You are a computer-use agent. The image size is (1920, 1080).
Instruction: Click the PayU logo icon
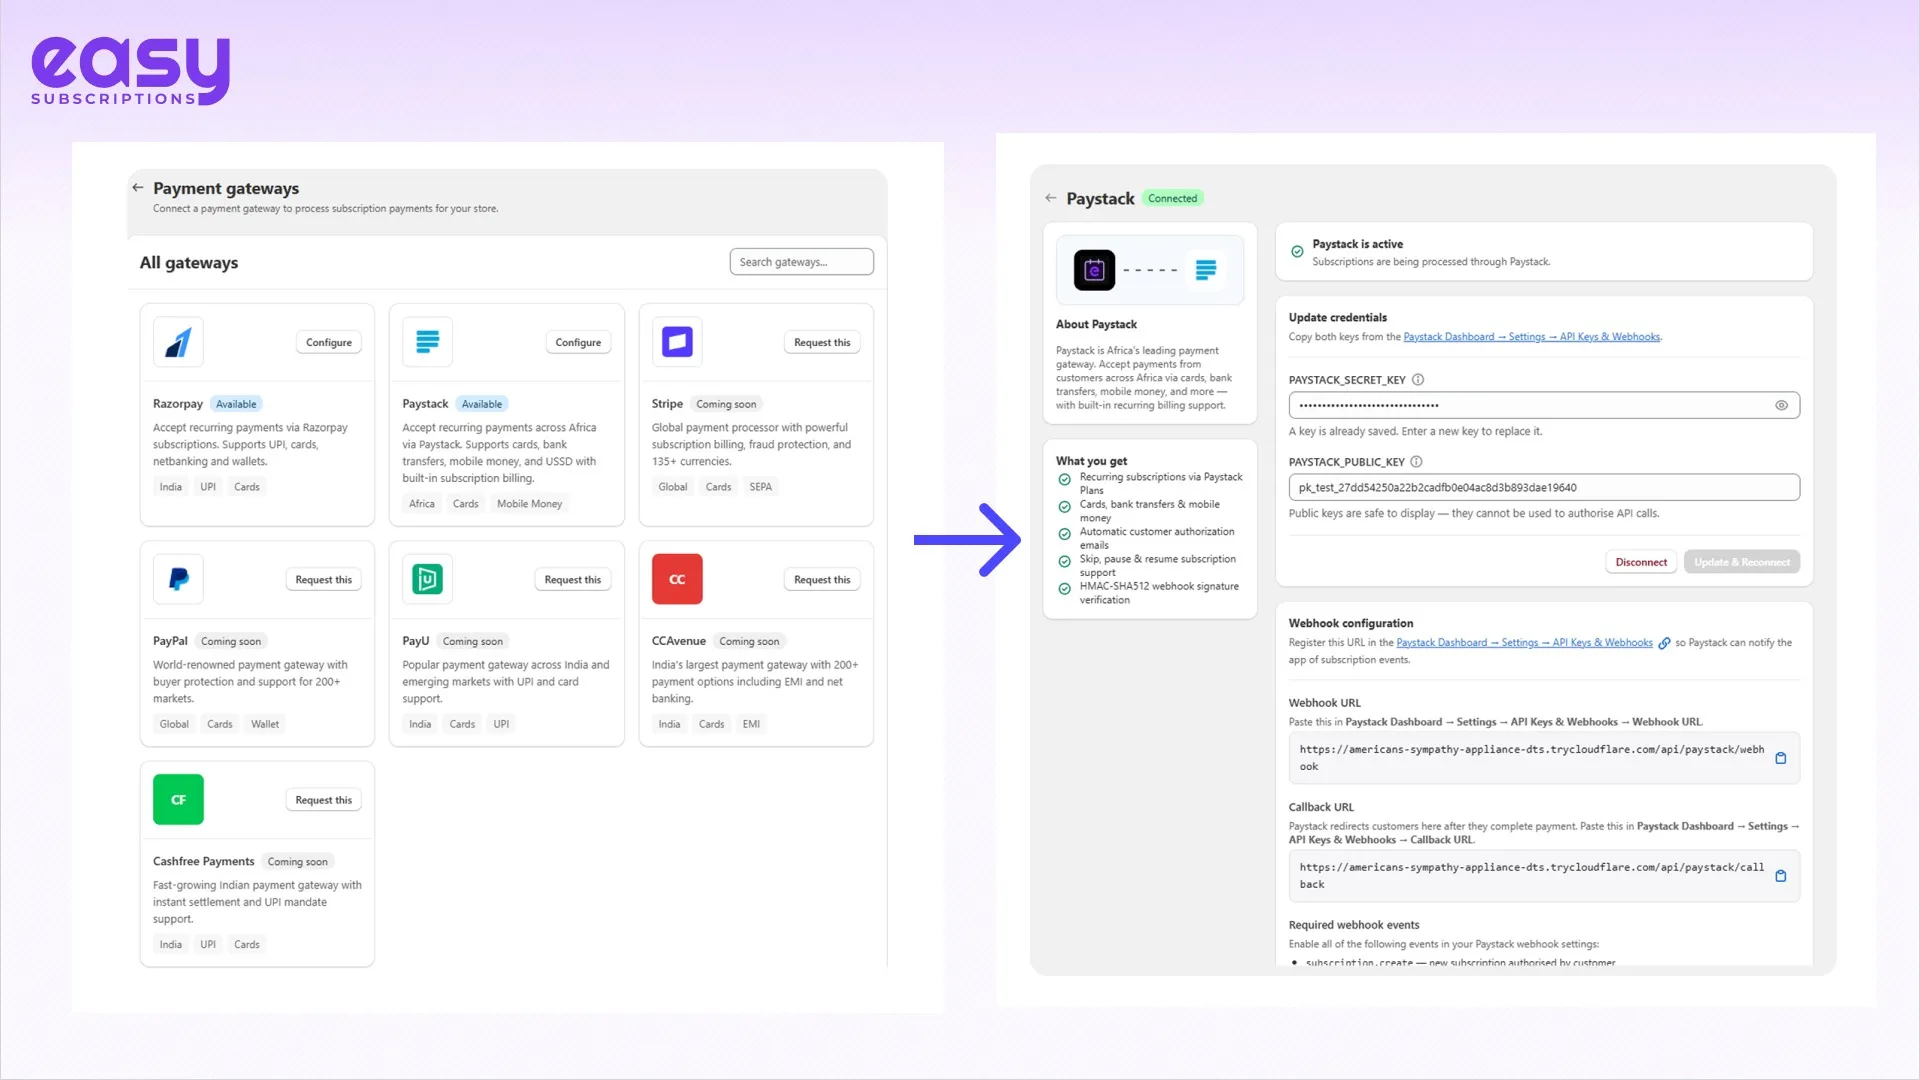click(427, 579)
